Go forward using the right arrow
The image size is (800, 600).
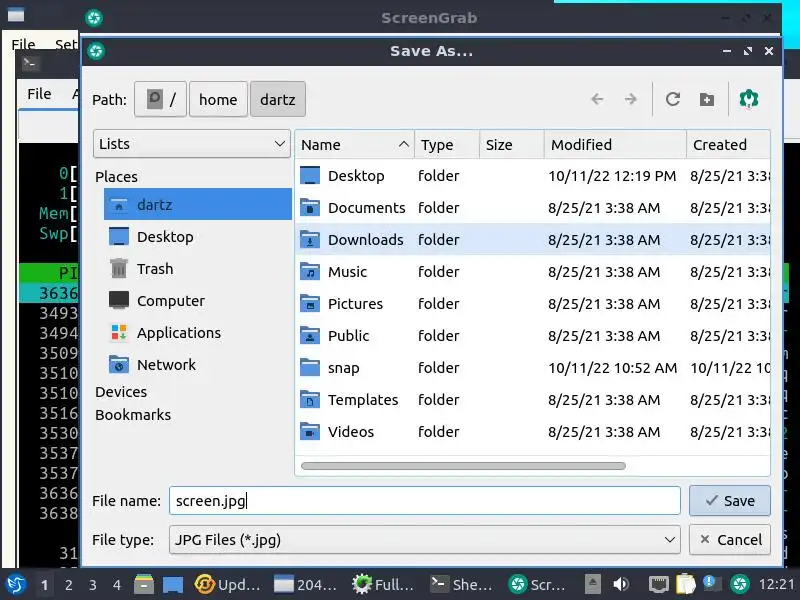point(630,99)
